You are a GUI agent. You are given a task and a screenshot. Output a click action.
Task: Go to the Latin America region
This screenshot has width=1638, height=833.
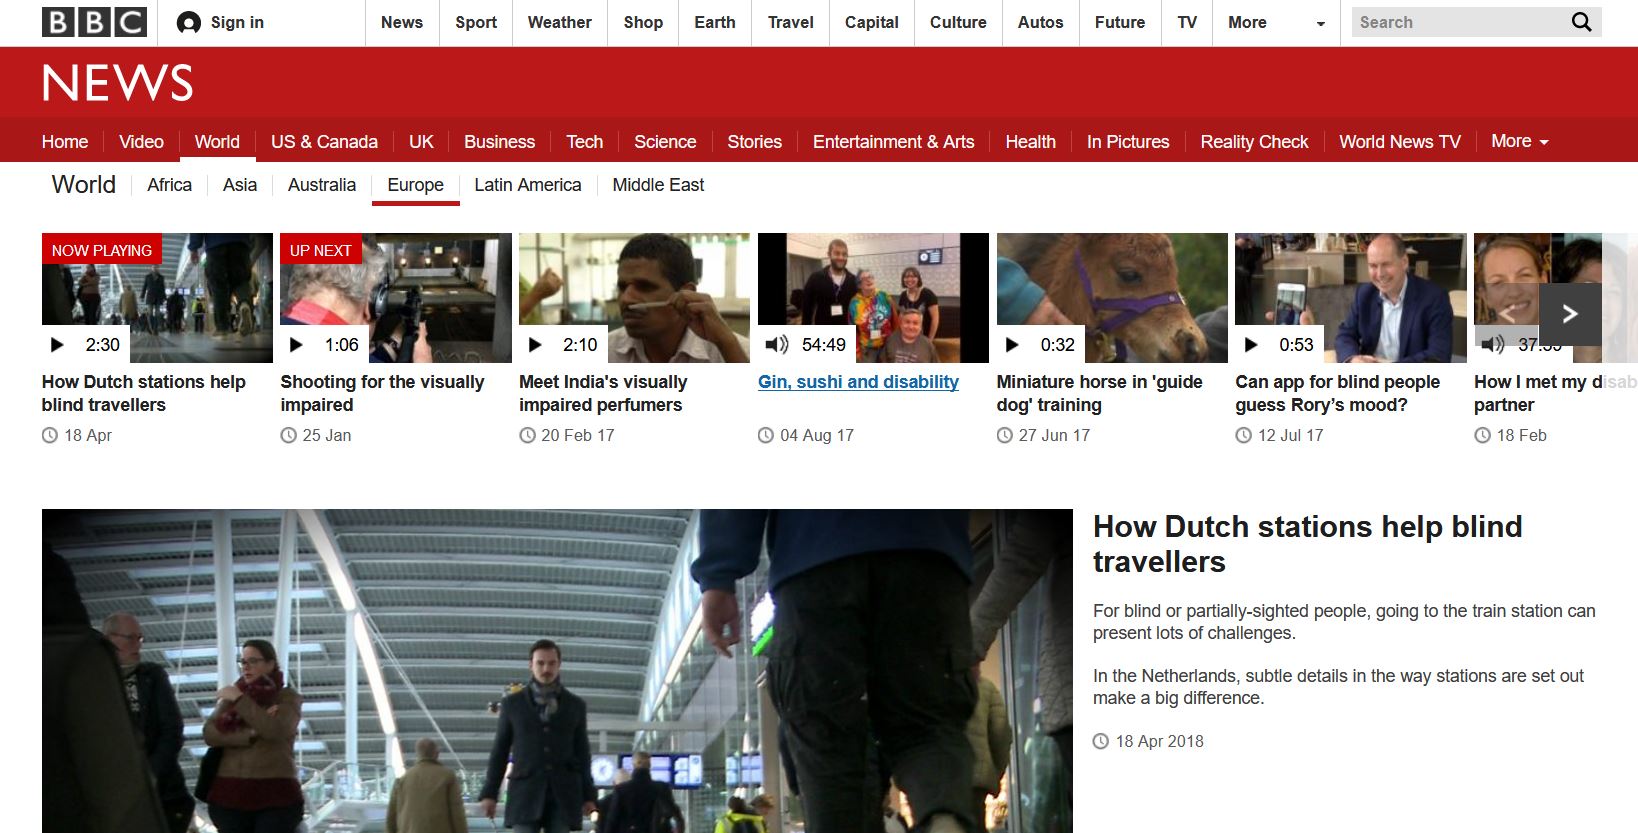527,185
